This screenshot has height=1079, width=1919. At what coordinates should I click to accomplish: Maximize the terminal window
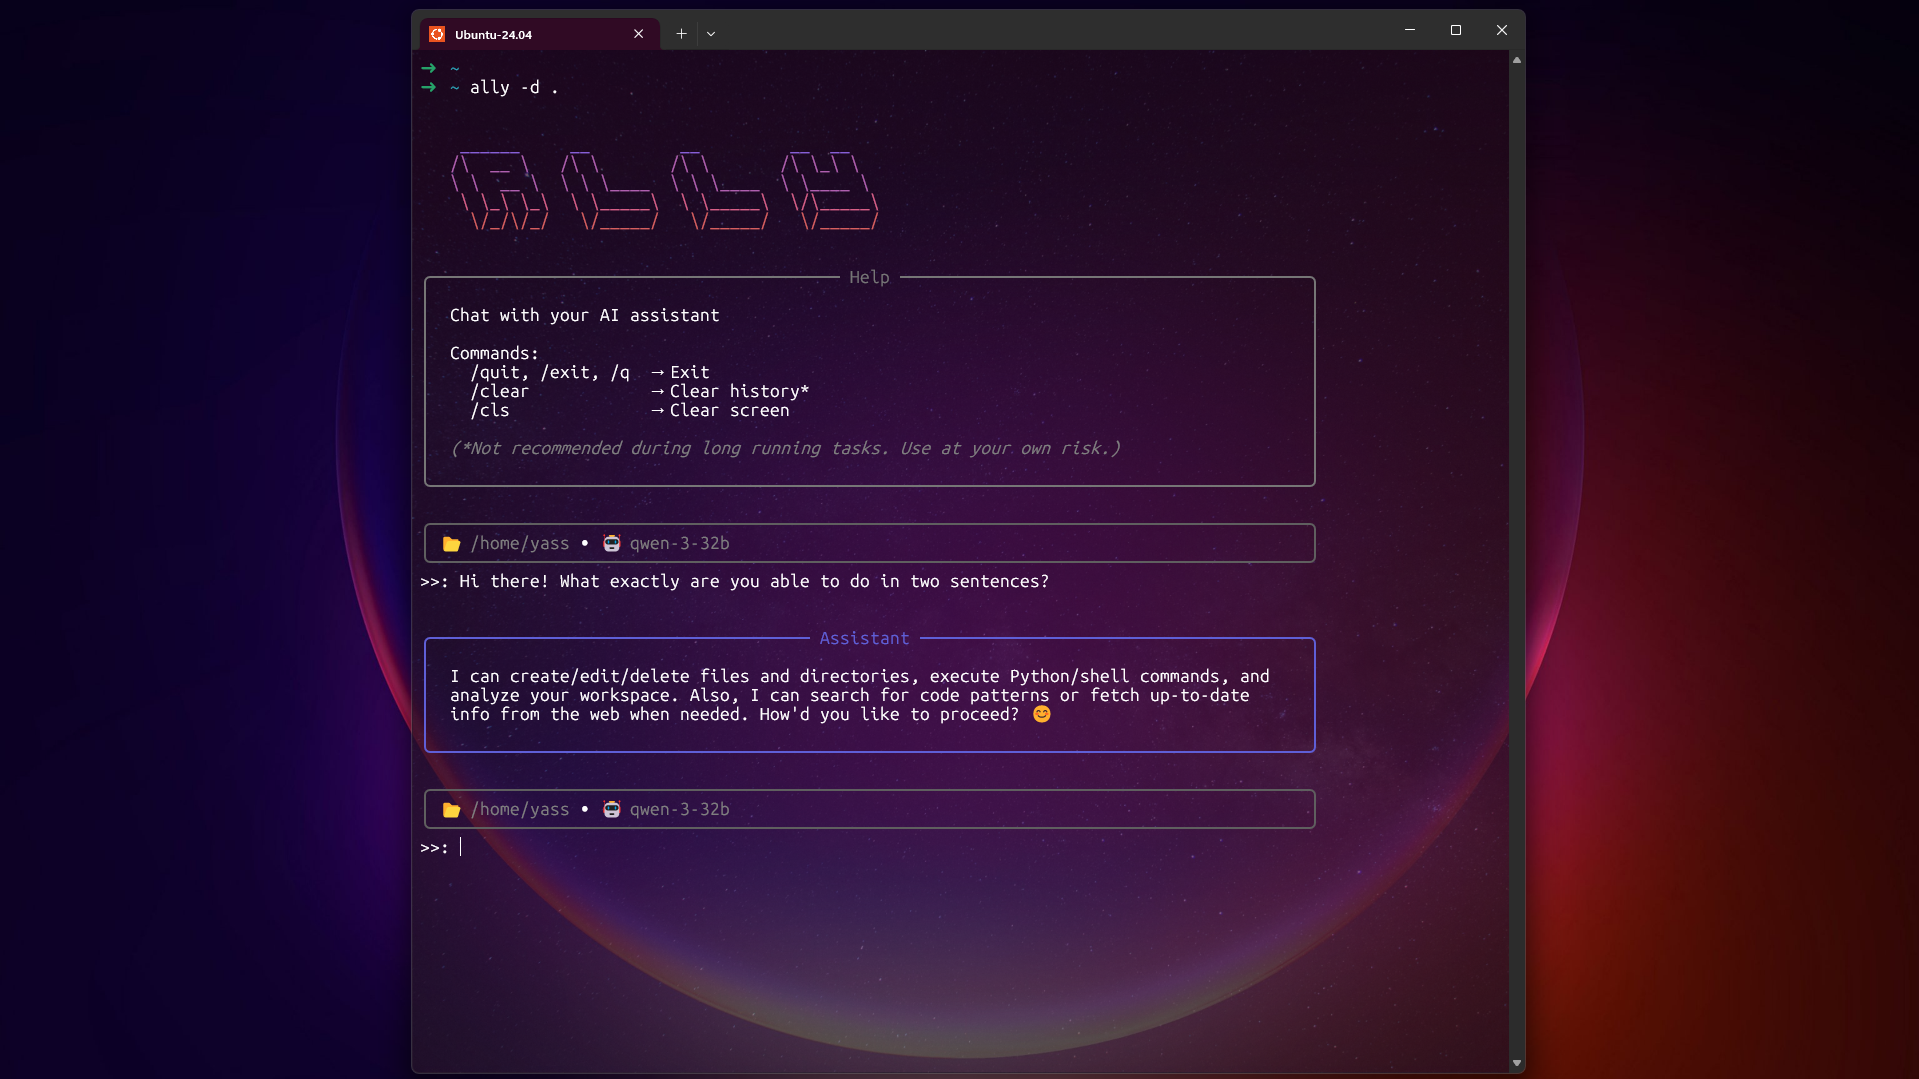(x=1456, y=30)
